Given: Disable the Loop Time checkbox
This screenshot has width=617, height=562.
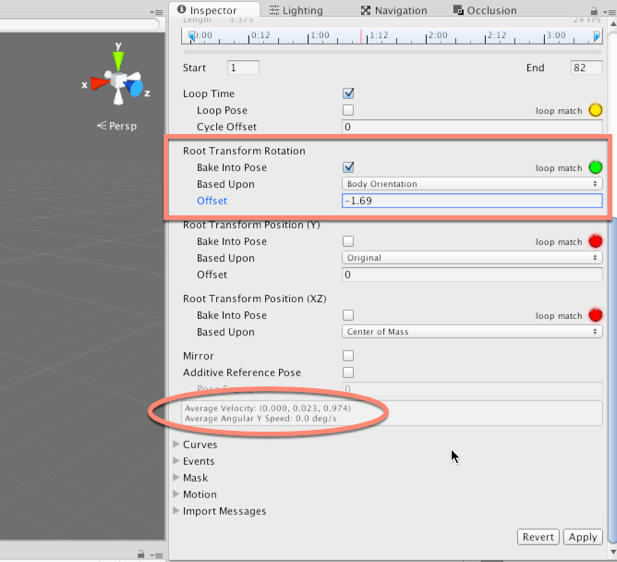Looking at the screenshot, I should [348, 94].
